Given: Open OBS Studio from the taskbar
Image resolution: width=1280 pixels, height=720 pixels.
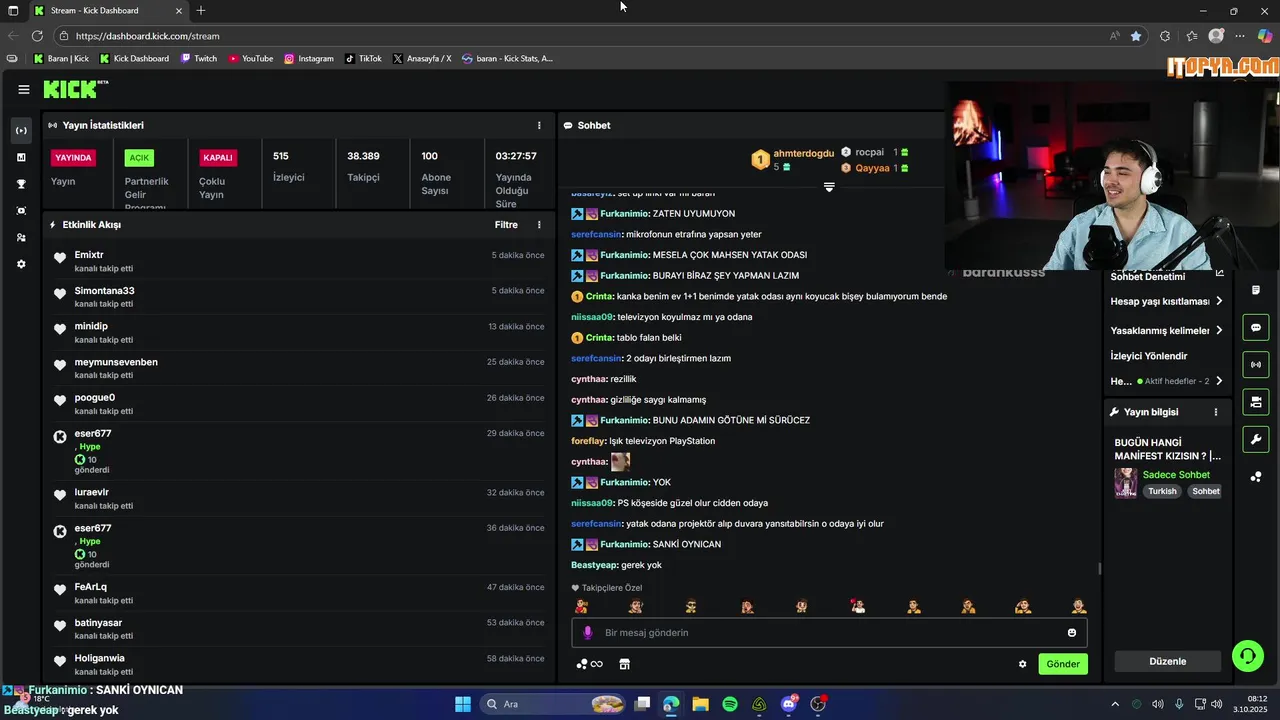Looking at the screenshot, I should click(x=818, y=704).
